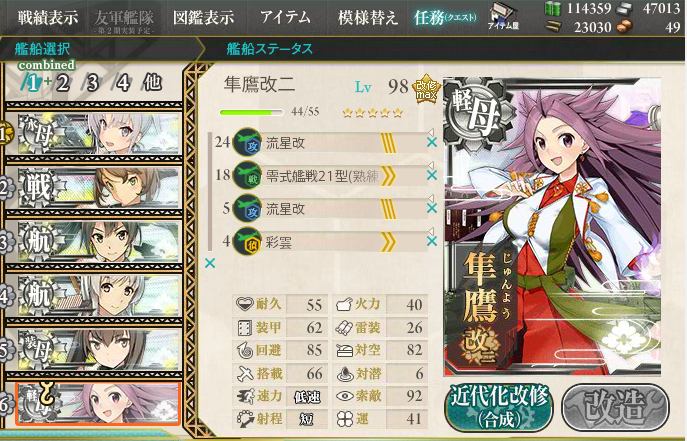Image resolution: width=687 pixels, height=441 pixels.
Task: Click the green fighter icon for 零式艦戦21型
Action: point(247,175)
